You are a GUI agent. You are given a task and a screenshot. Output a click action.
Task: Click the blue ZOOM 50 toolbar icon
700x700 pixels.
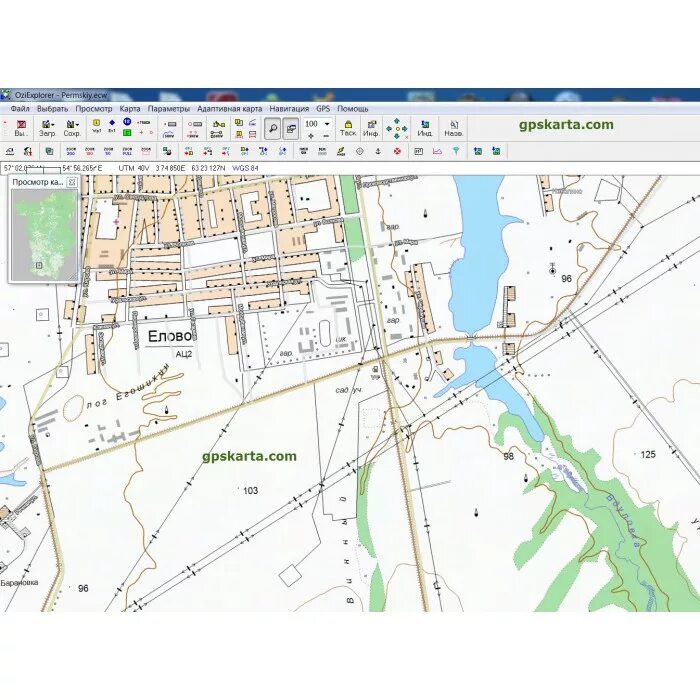click(x=108, y=151)
